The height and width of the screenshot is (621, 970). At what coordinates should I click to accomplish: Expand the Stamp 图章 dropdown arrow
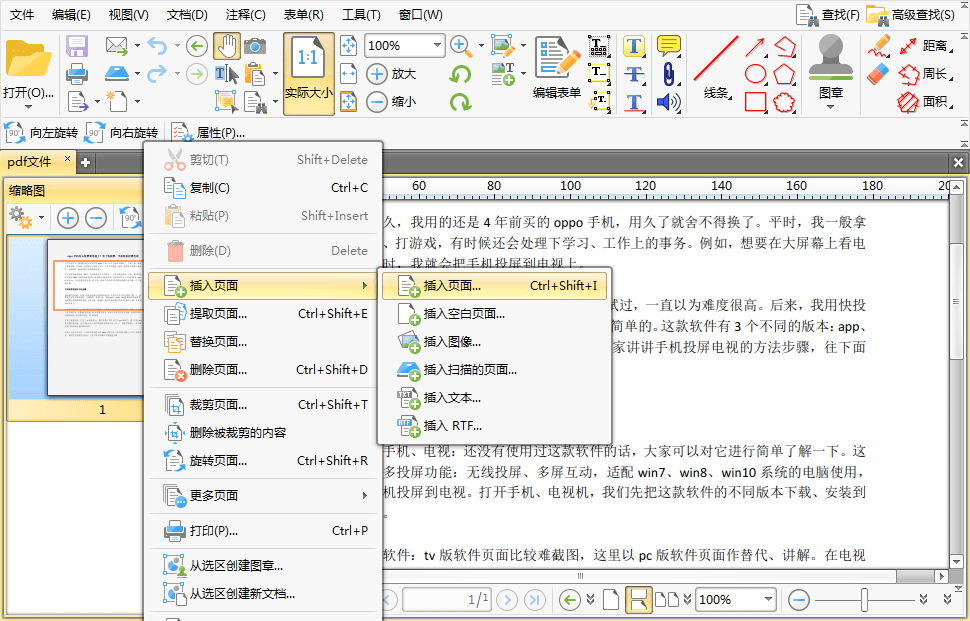pos(831,108)
